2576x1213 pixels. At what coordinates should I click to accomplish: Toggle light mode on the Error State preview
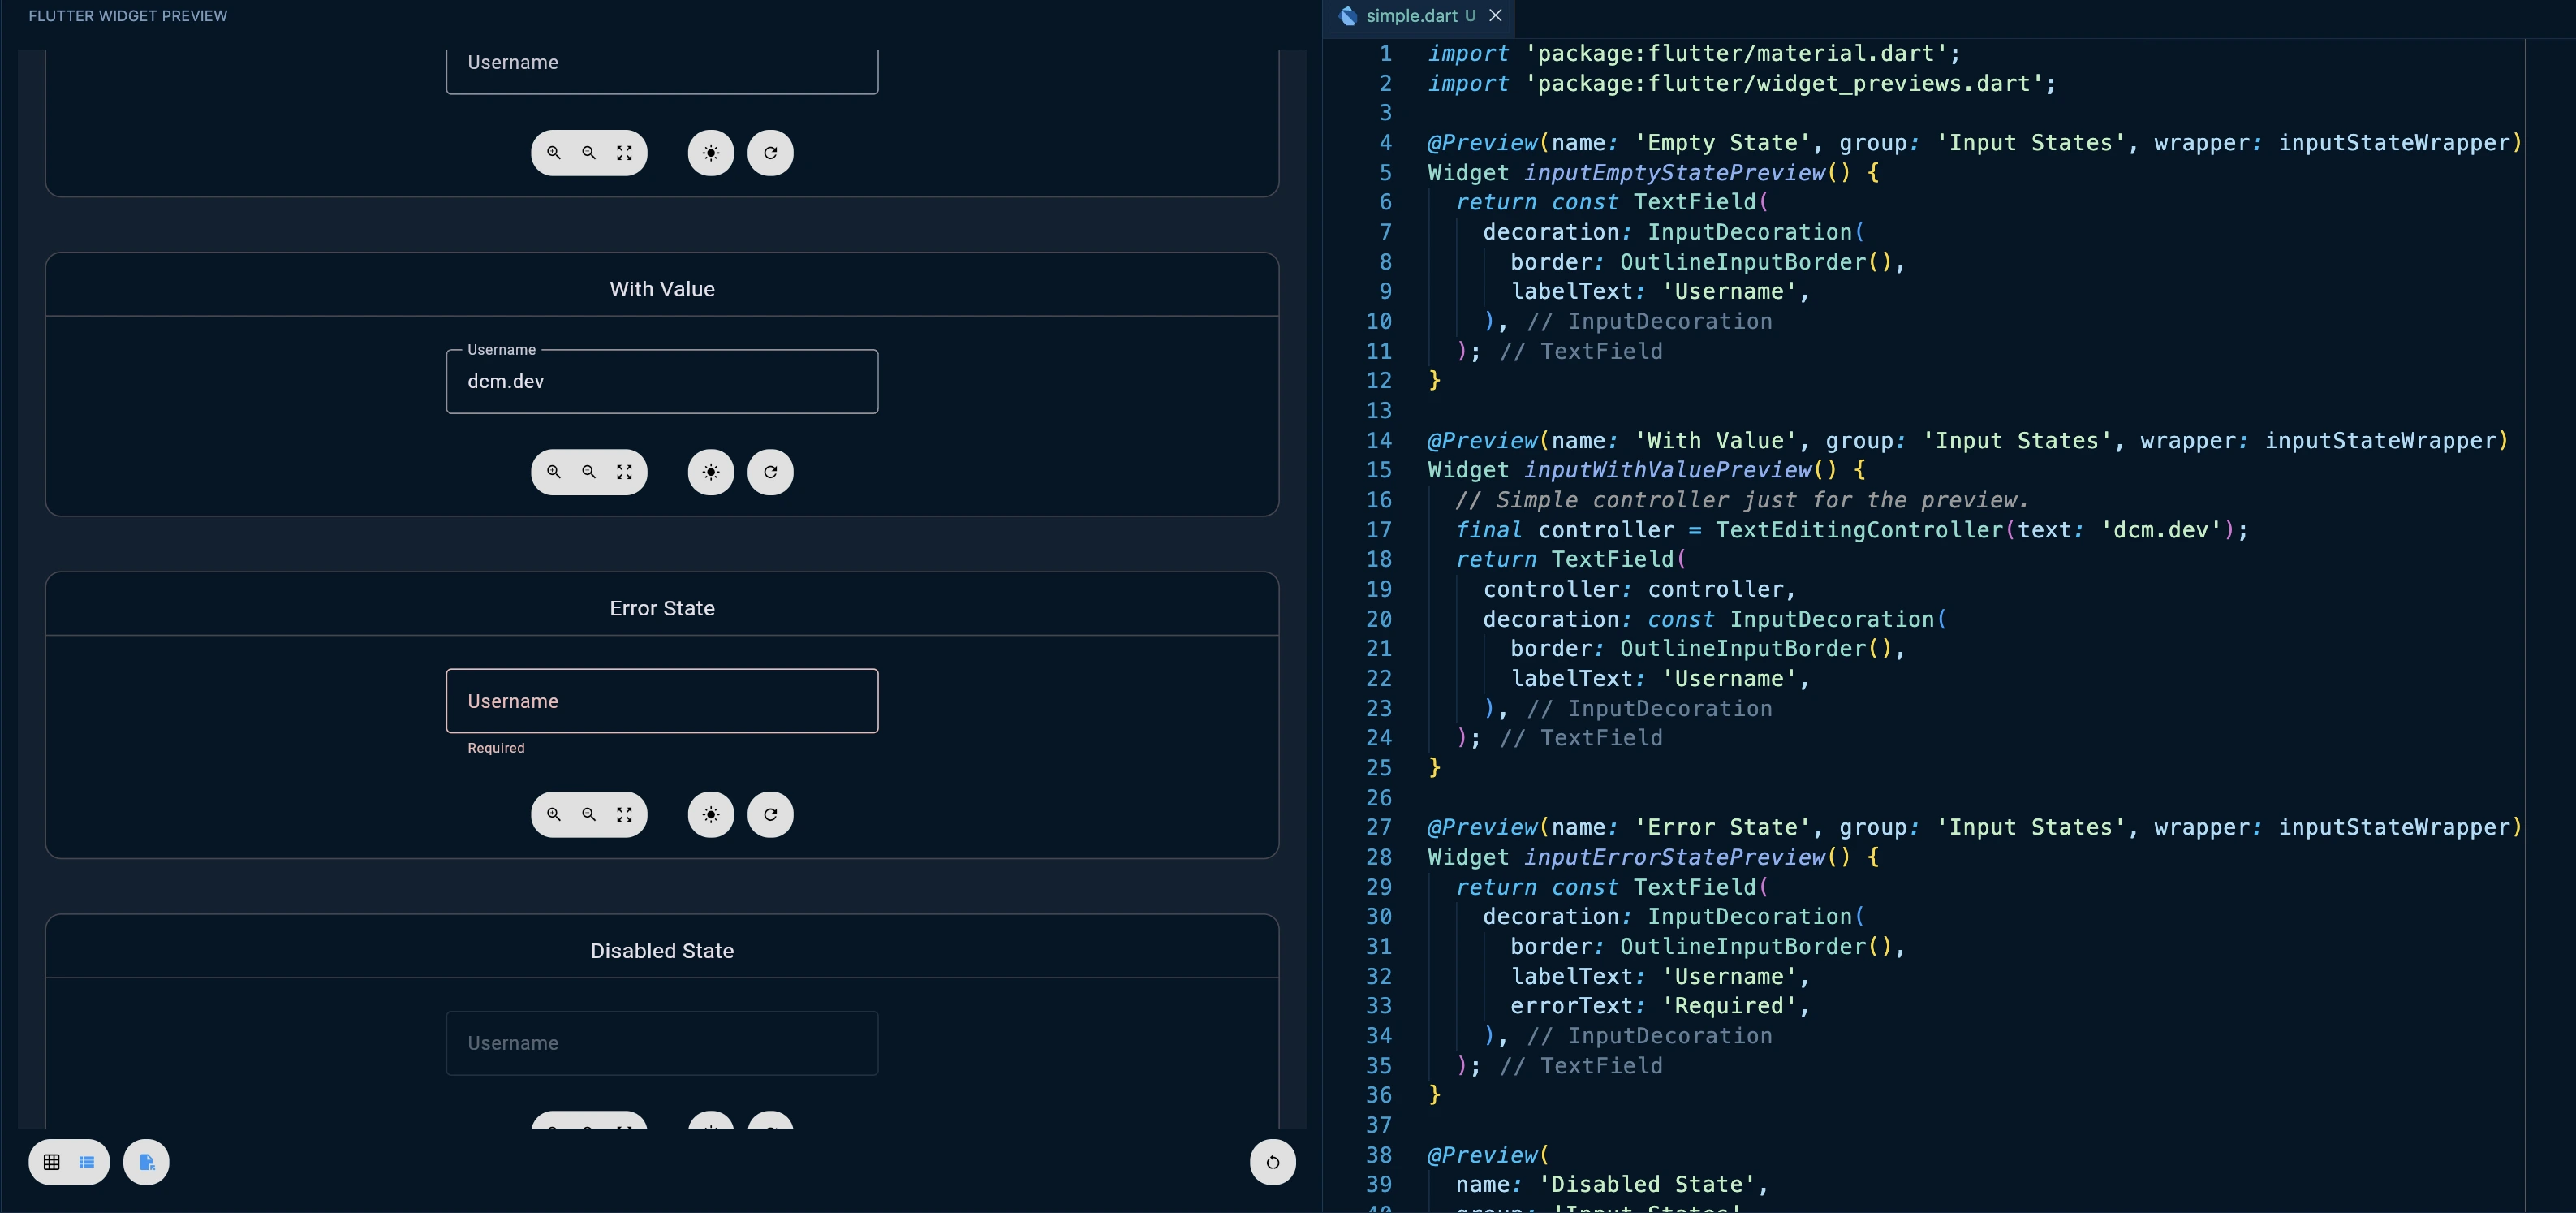point(710,814)
